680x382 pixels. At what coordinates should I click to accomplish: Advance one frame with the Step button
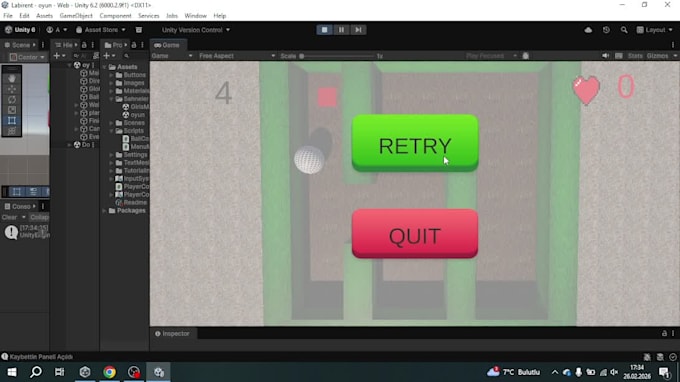point(358,30)
